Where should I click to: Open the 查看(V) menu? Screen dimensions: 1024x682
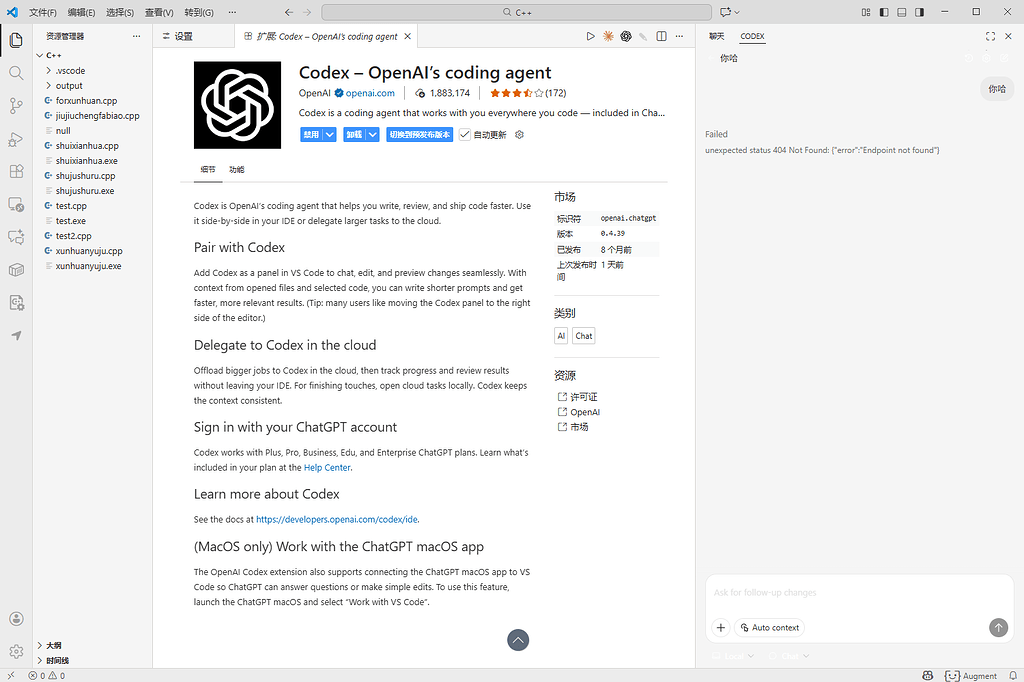(x=159, y=12)
